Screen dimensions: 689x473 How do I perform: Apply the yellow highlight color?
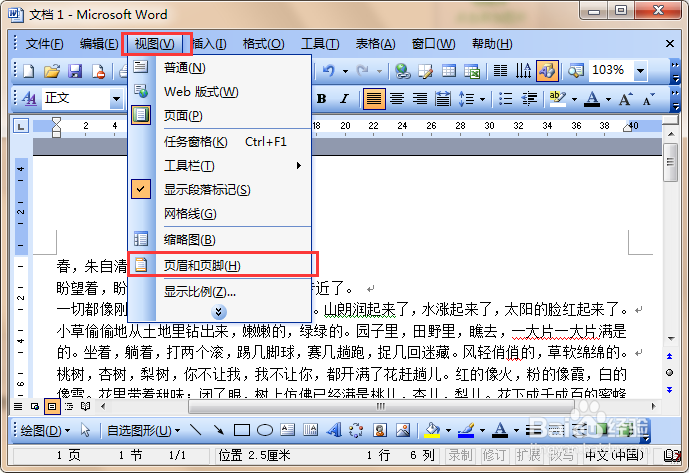coord(557,99)
